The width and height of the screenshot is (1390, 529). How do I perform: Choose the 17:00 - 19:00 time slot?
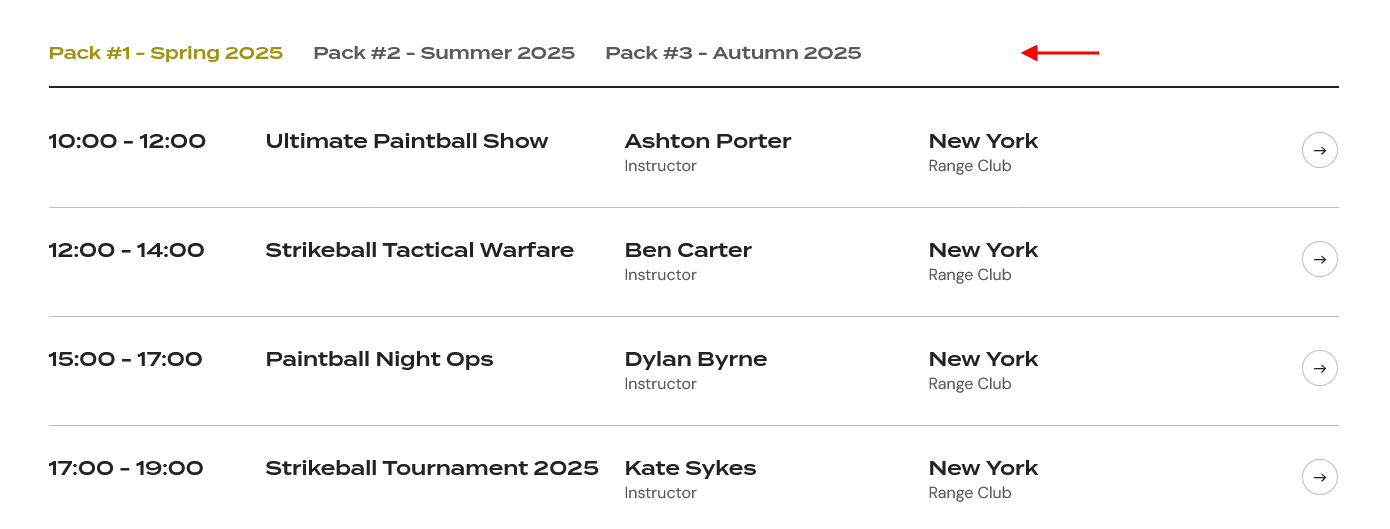point(126,468)
